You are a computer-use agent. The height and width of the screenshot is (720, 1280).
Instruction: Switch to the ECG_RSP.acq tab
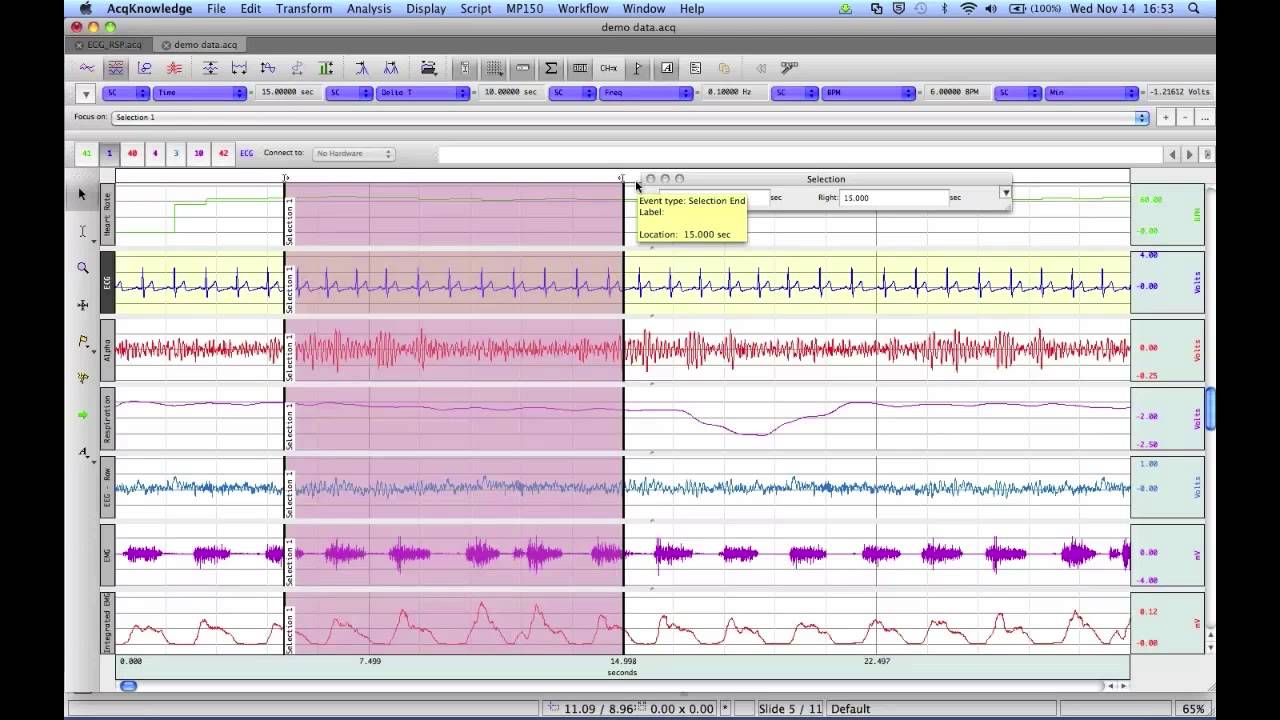point(109,45)
